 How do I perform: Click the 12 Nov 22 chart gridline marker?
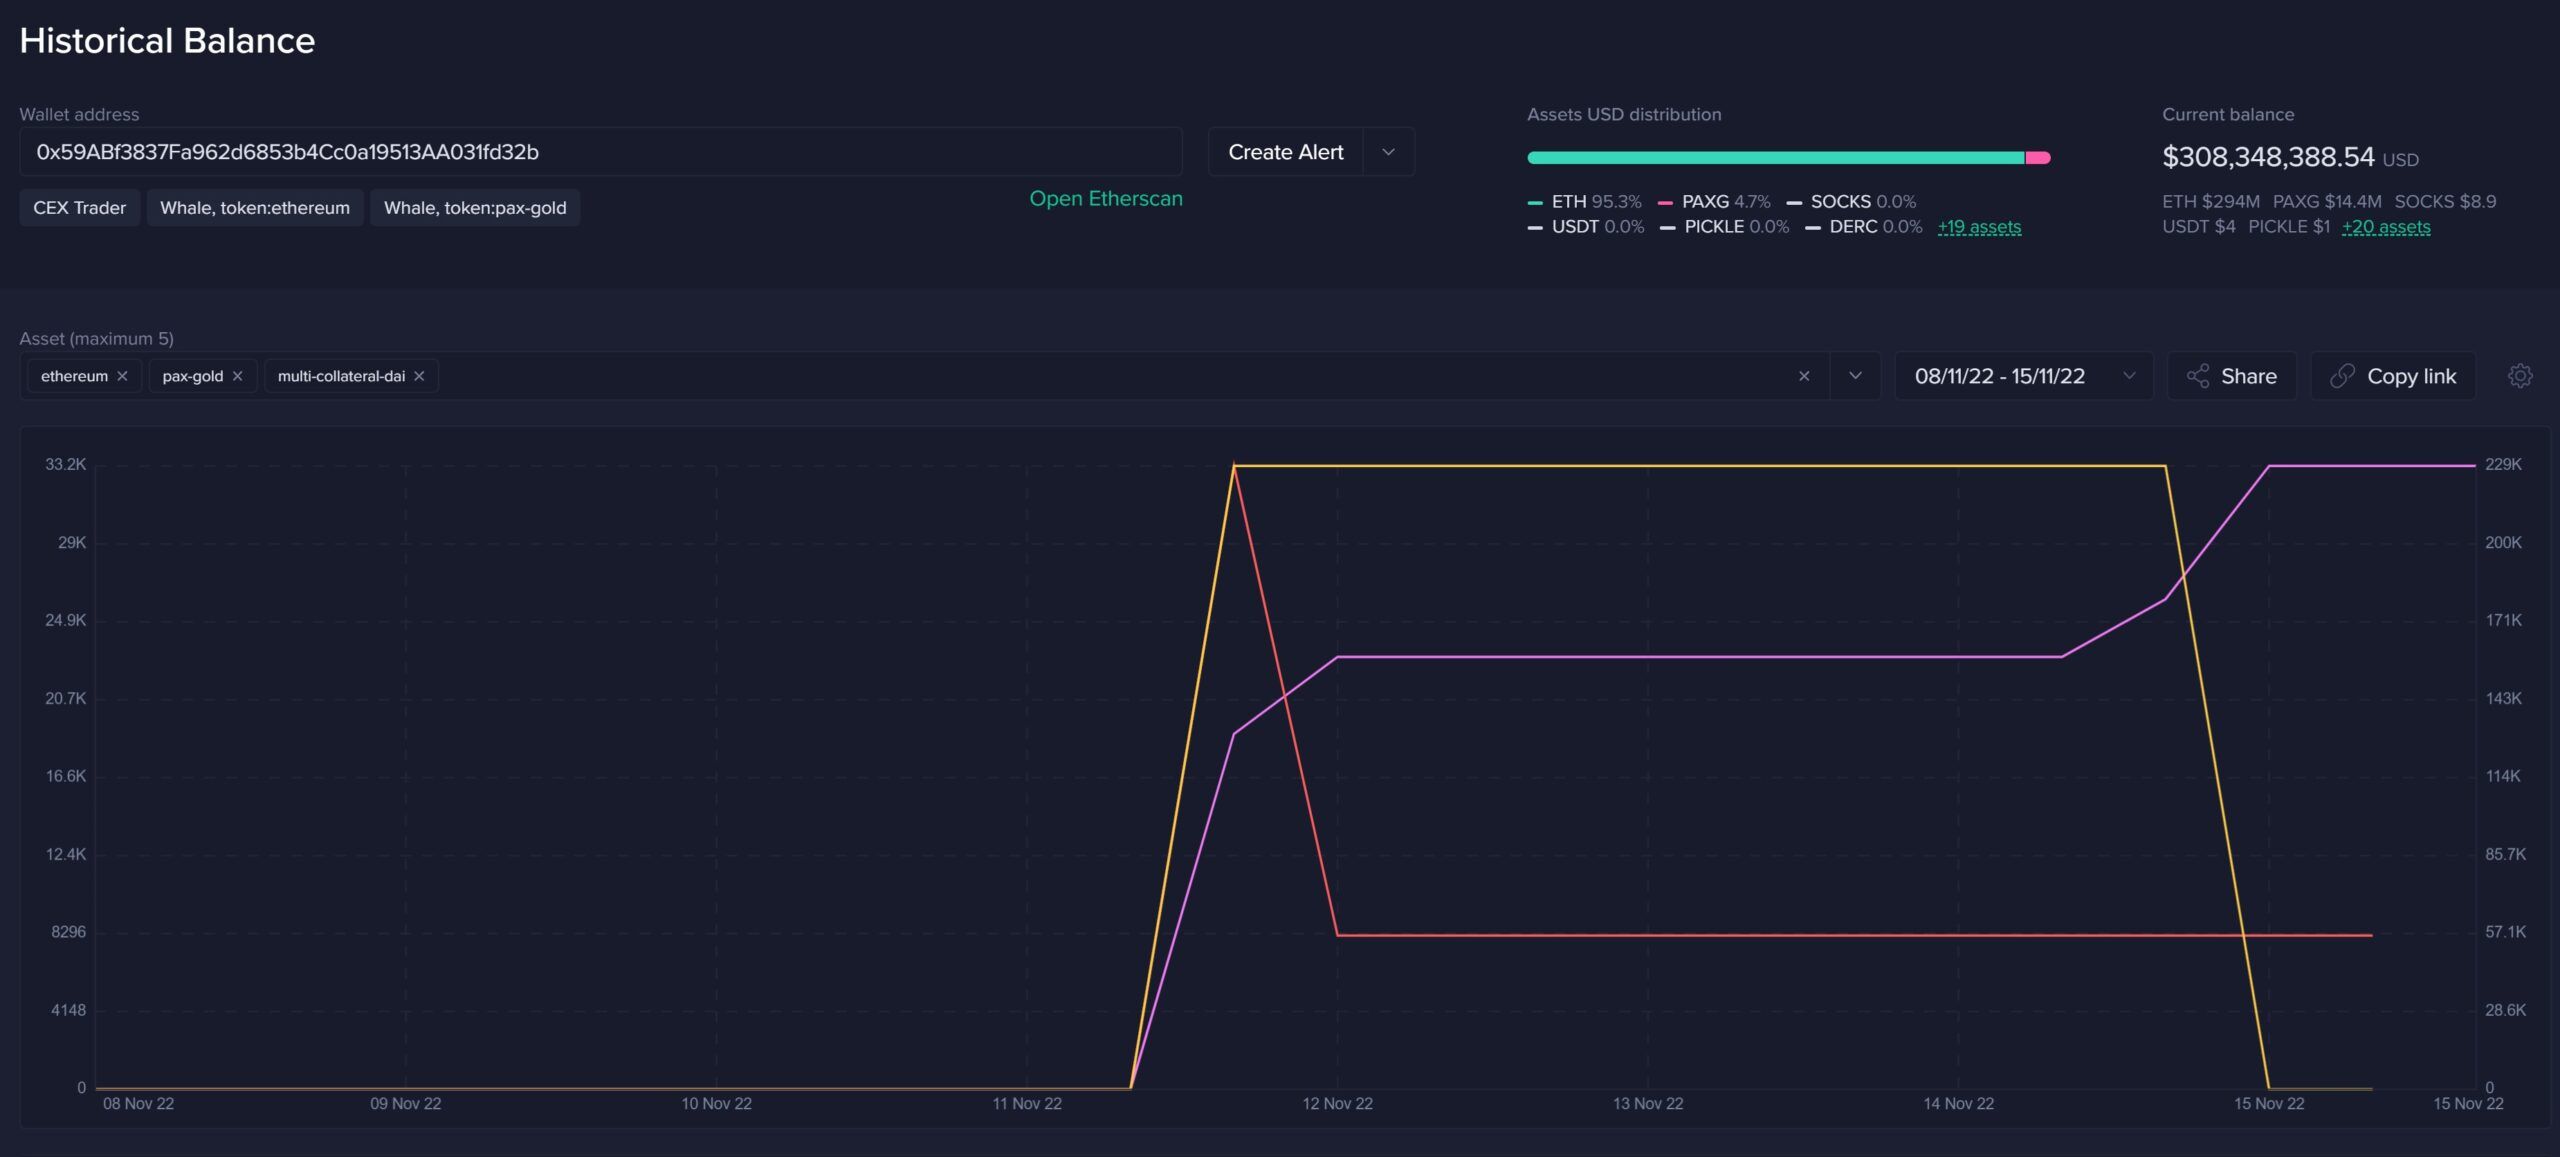(x=1337, y=1103)
